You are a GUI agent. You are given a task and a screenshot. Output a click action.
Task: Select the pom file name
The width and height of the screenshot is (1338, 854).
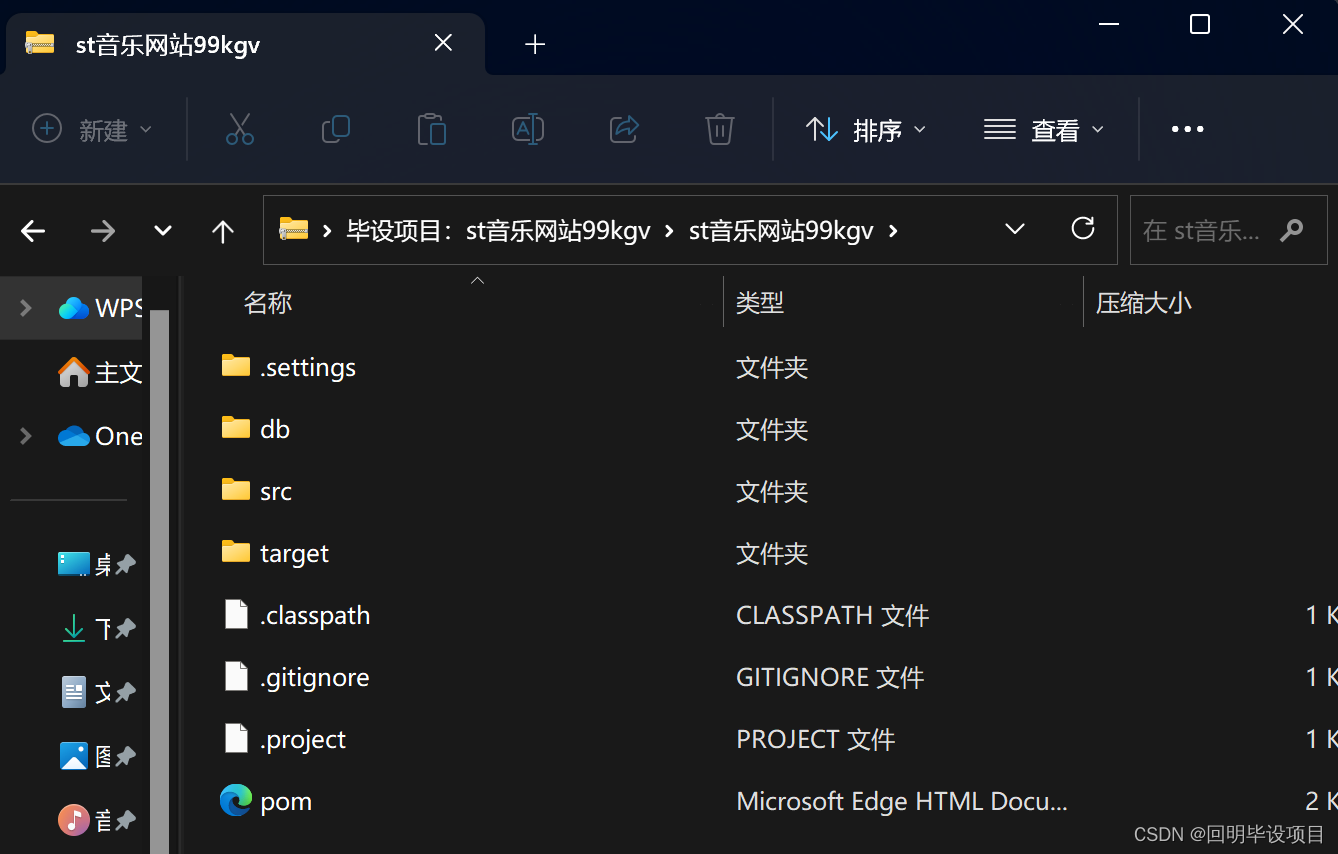click(x=286, y=801)
